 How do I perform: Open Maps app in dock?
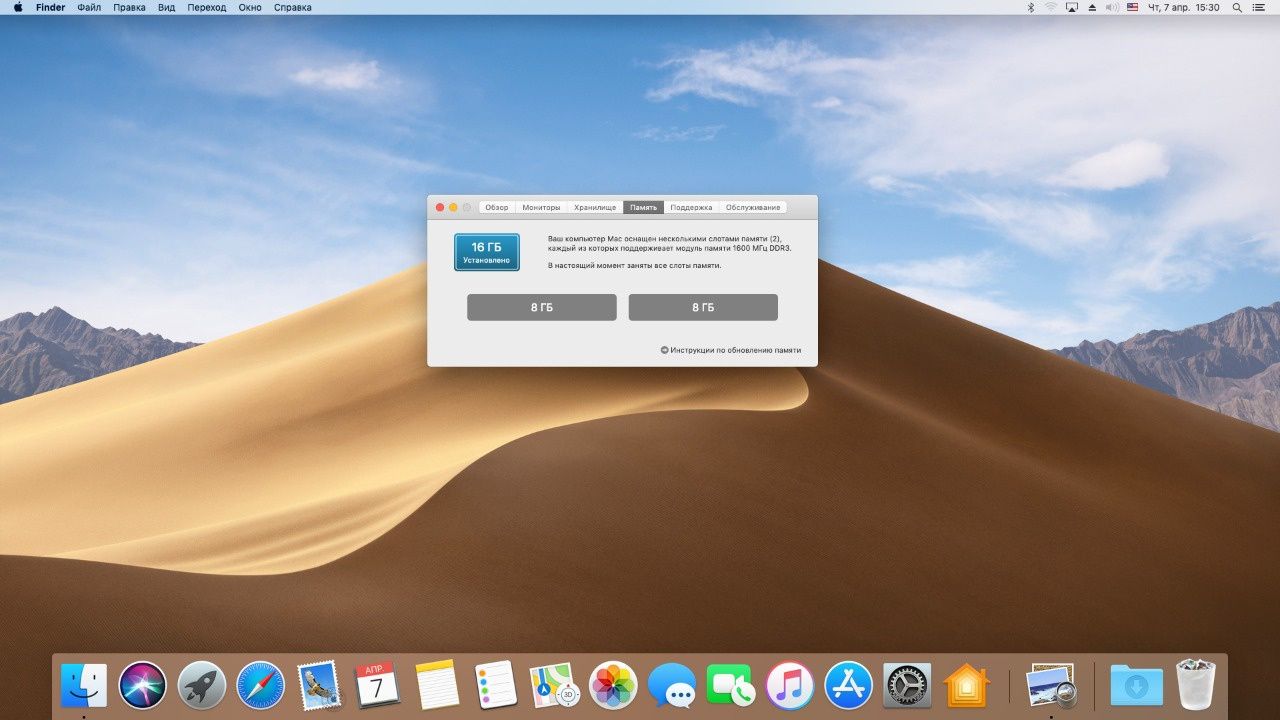pyautogui.click(x=554, y=685)
